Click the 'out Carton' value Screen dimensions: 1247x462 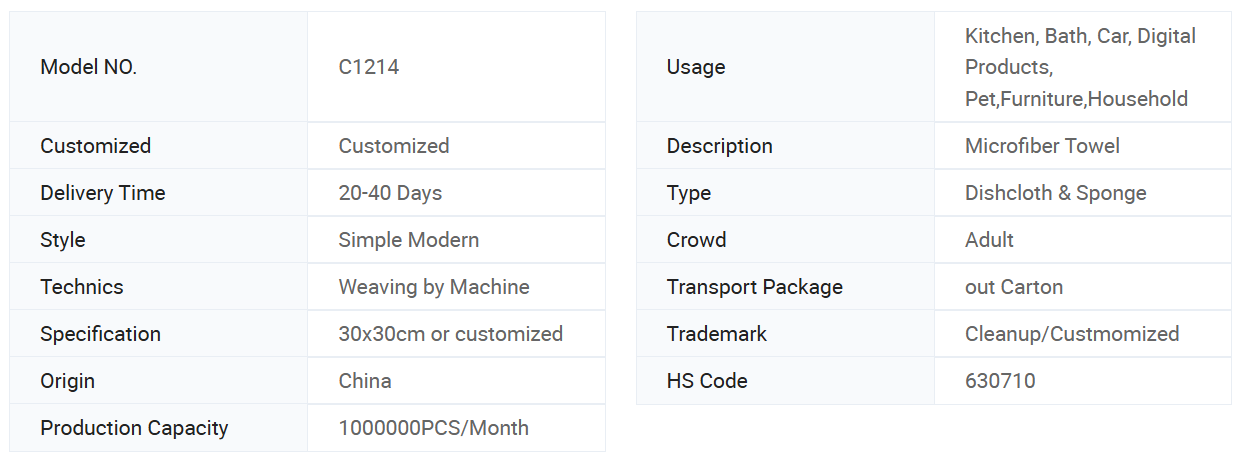tap(1014, 287)
